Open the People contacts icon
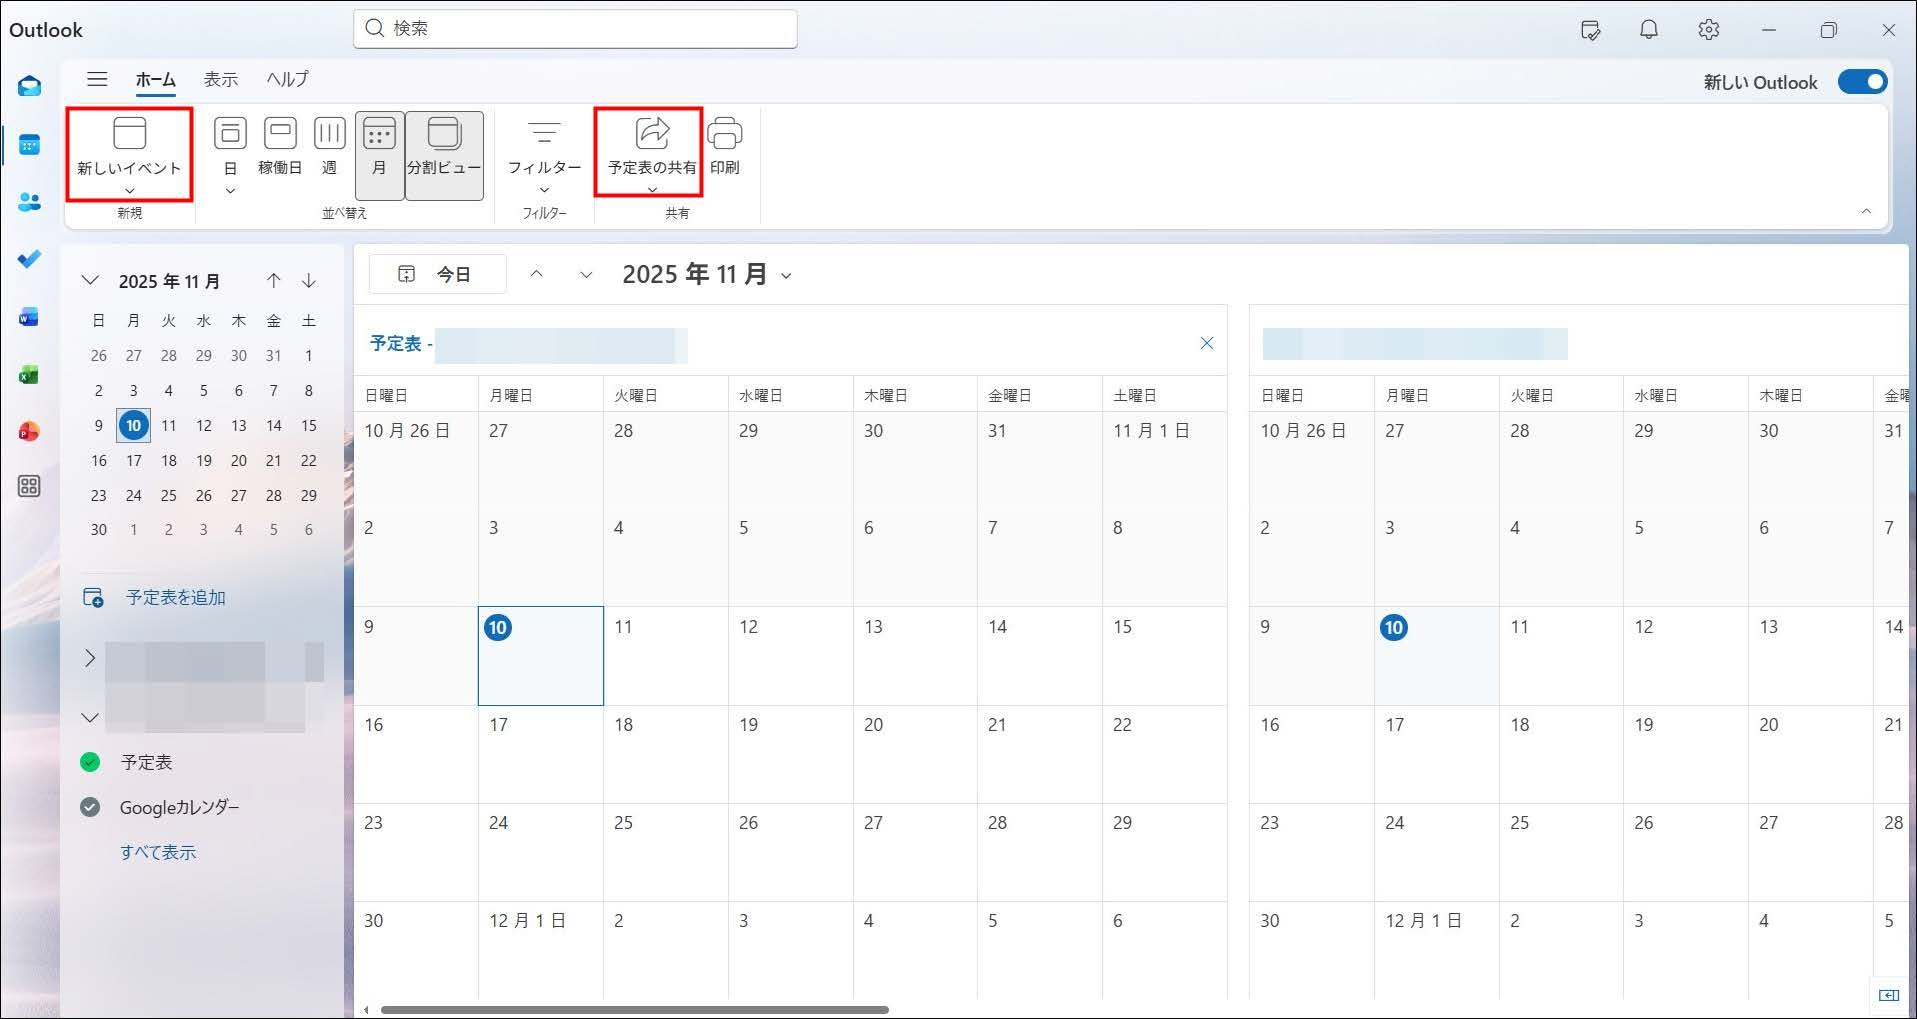 [x=29, y=202]
